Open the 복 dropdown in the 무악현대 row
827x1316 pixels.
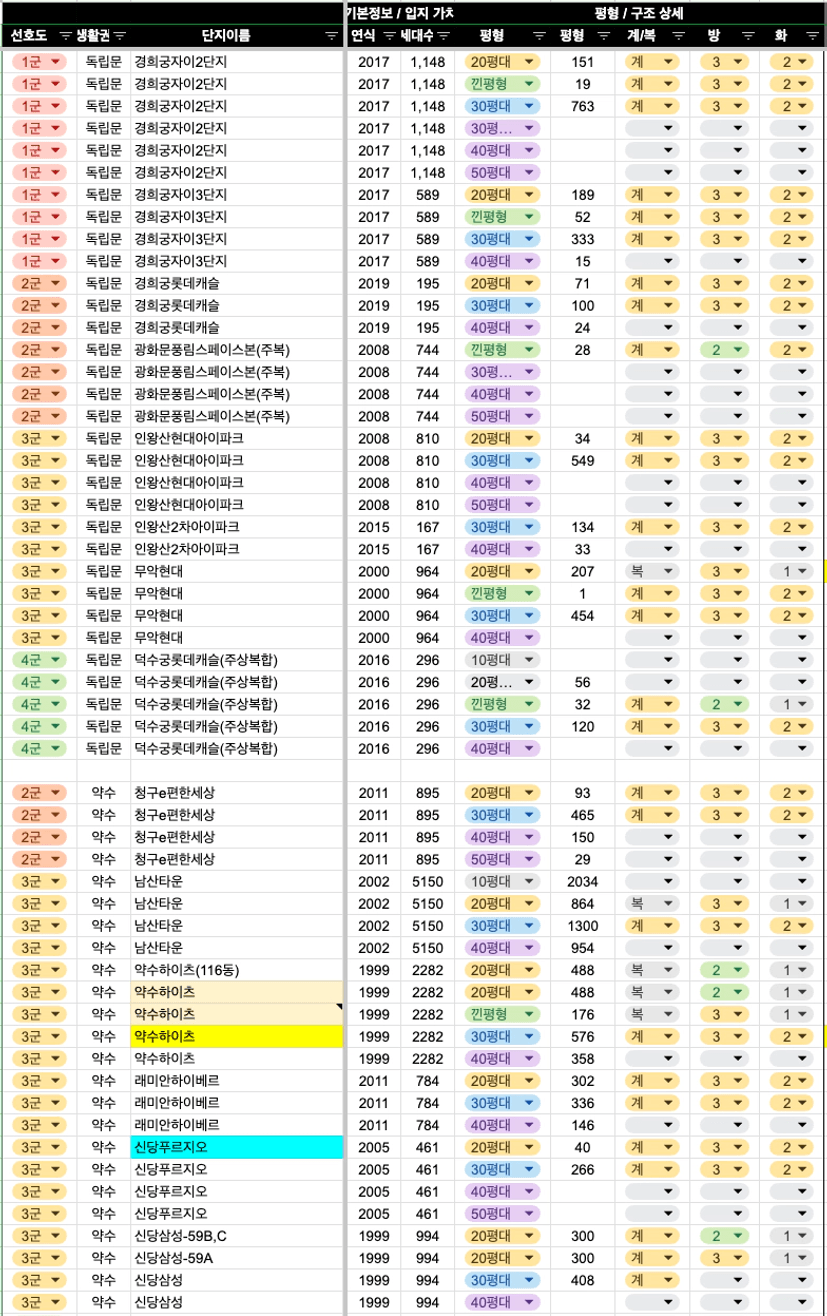point(651,571)
